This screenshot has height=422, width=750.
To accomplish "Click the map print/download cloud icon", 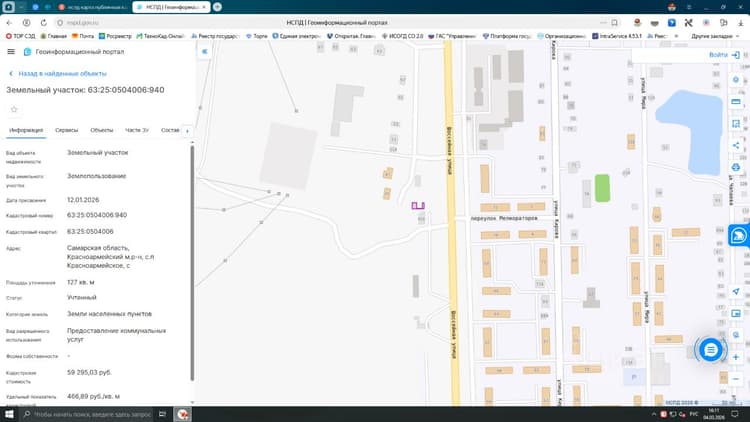I will coord(736,167).
